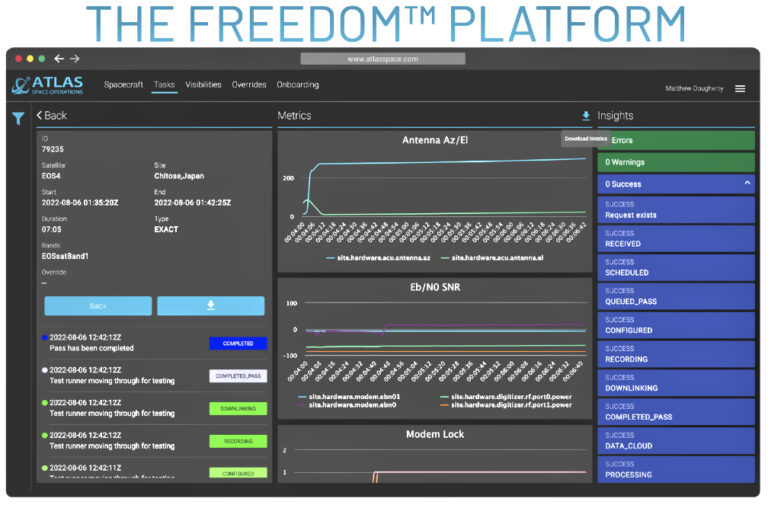Click the Download Metrics icon
Image resolution: width=768 pixels, height=508 pixels.
[586, 116]
